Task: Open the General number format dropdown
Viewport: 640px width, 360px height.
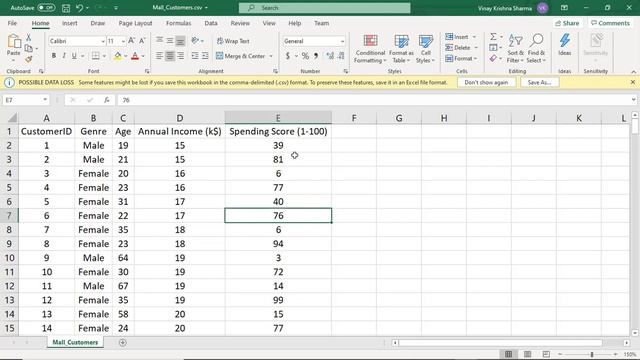Action: point(342,41)
